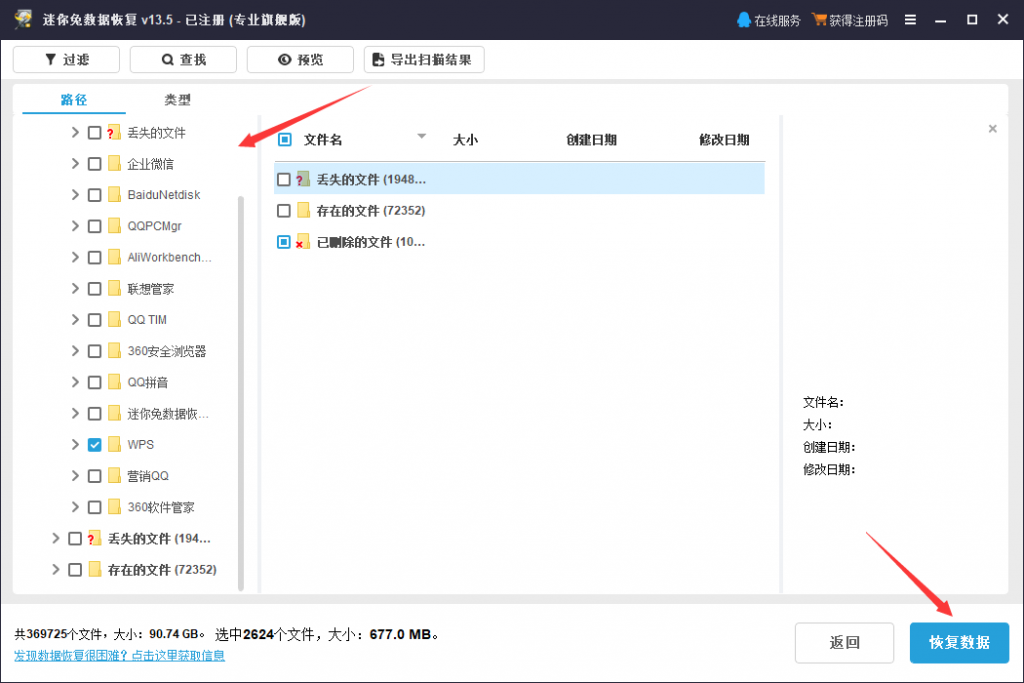1024x683 pixels.
Task: Select the 迷你兔数据恢... folder icon
Action: 114,413
